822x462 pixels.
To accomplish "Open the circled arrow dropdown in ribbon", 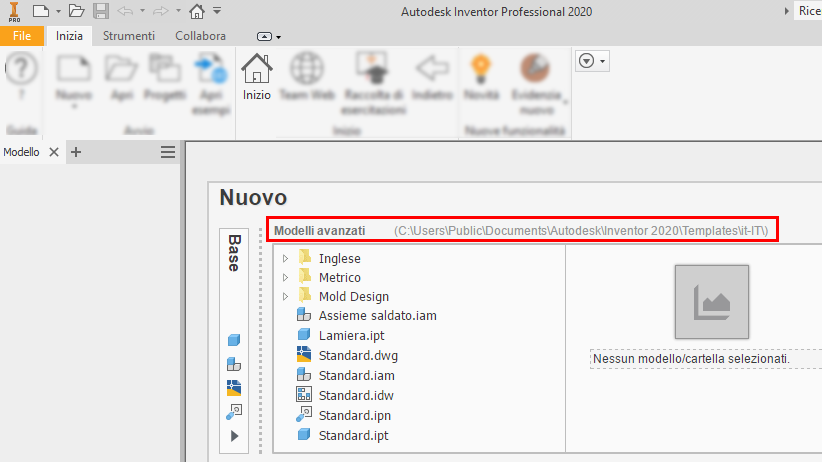I will [x=592, y=61].
